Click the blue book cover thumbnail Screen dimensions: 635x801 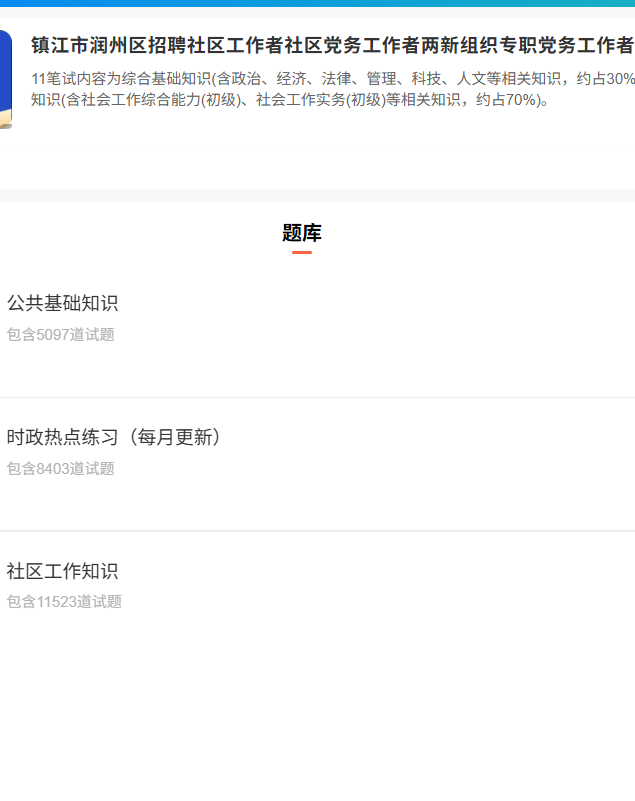click(x=6, y=79)
